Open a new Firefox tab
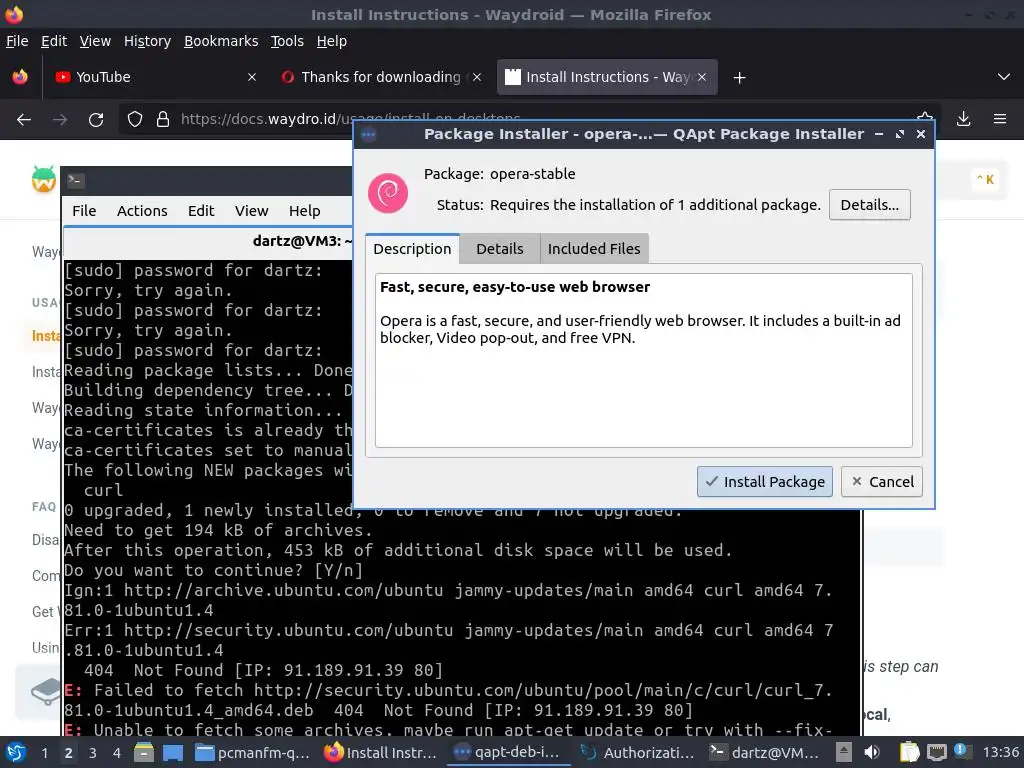1024x768 pixels. (x=739, y=78)
